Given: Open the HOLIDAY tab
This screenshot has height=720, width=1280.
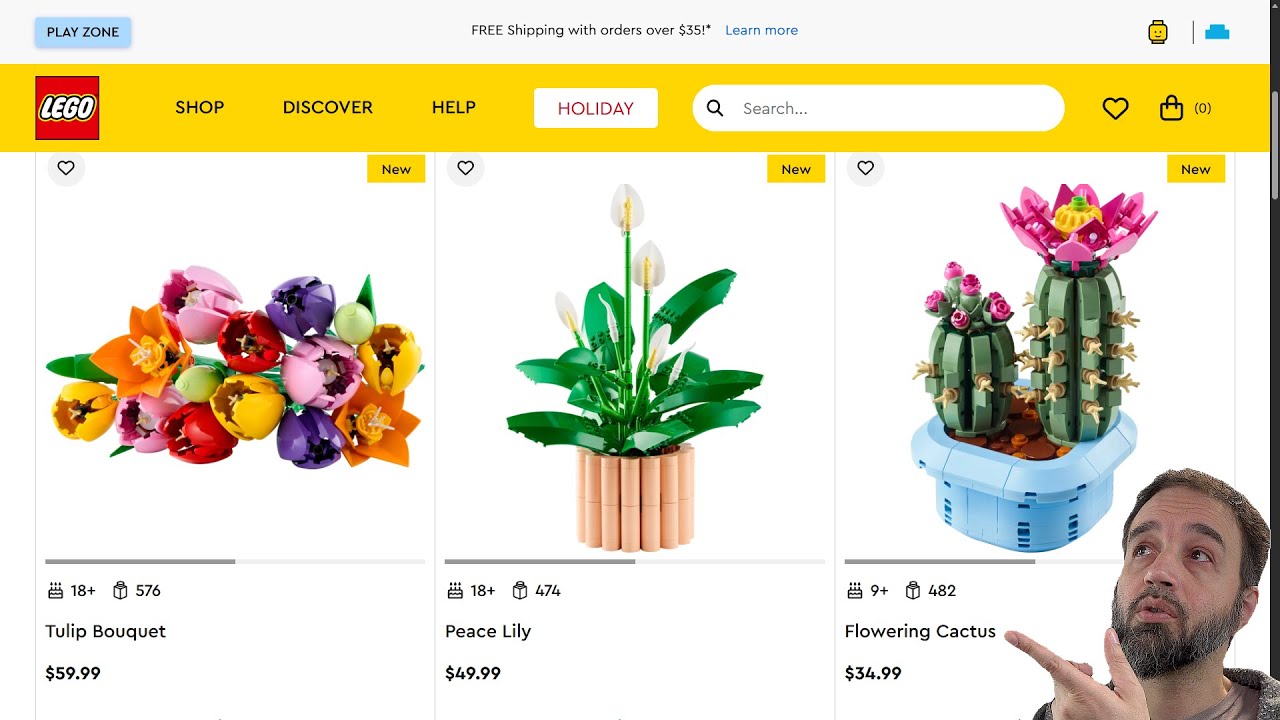Looking at the screenshot, I should (x=596, y=108).
